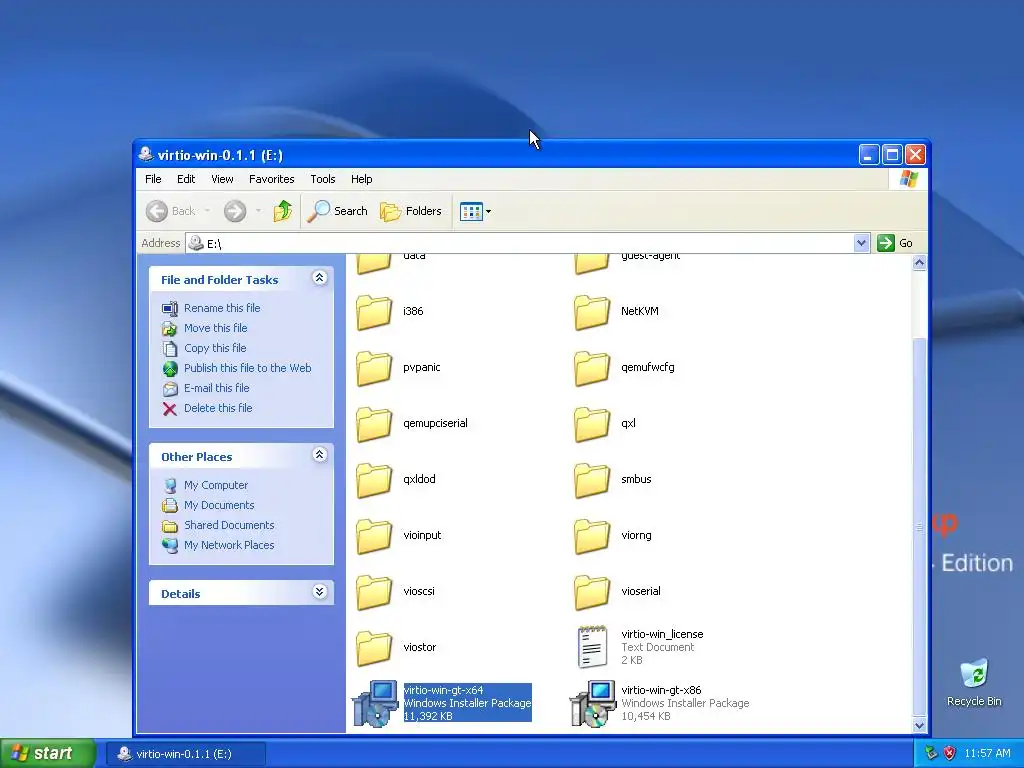
Task: Open the Views button
Action: [475, 211]
